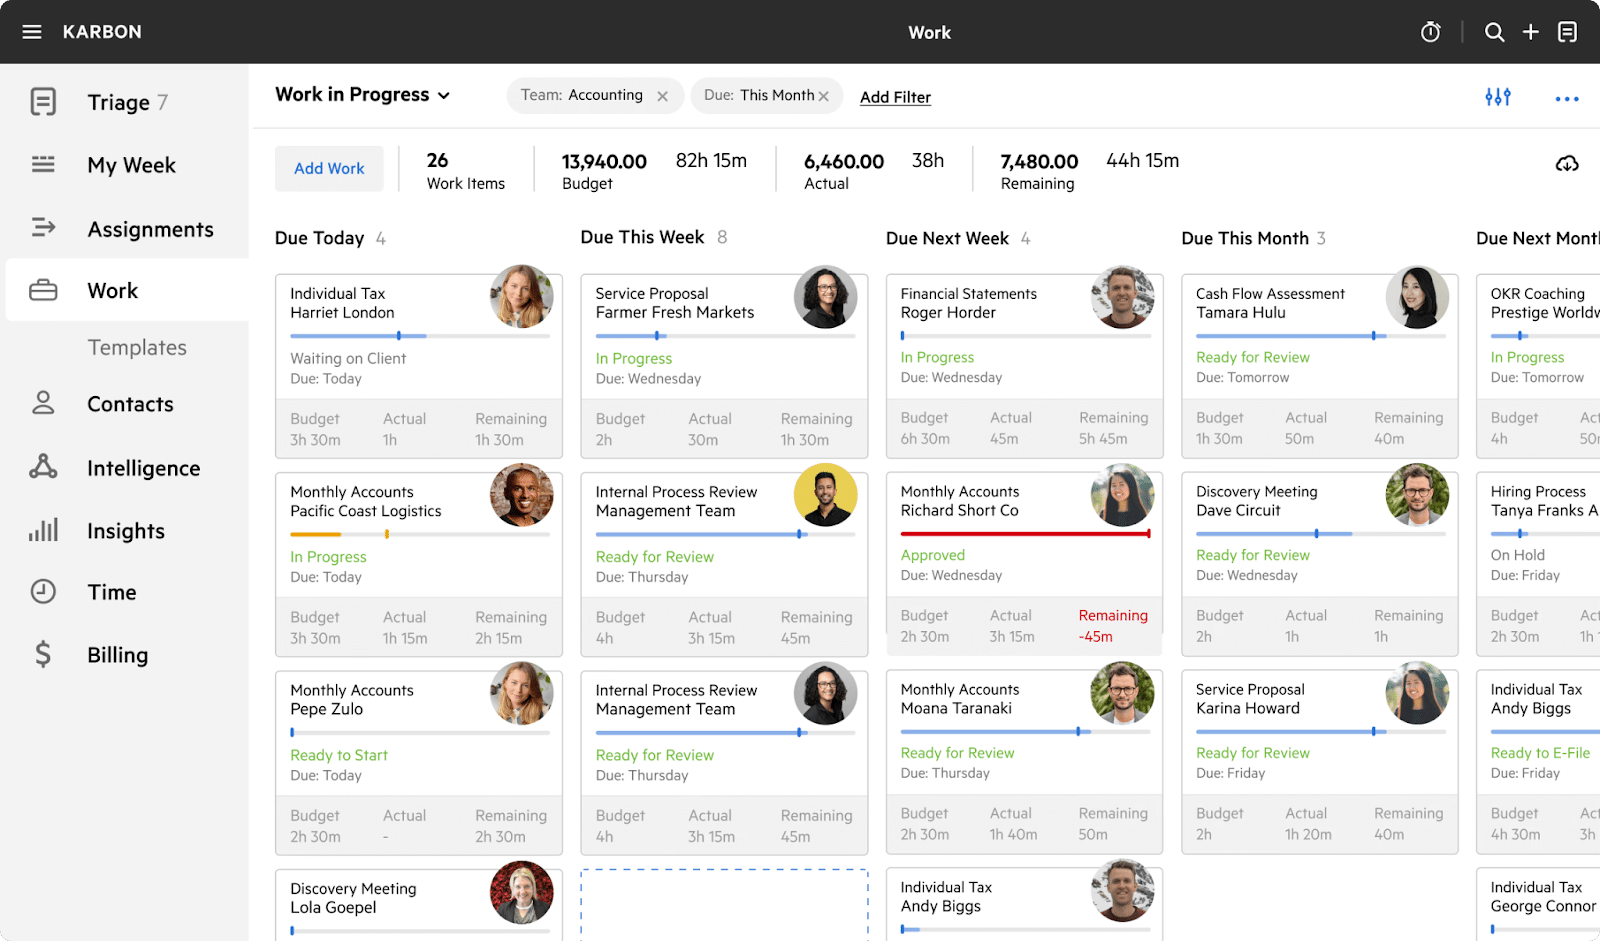Click the cloud export icon

point(1568,162)
